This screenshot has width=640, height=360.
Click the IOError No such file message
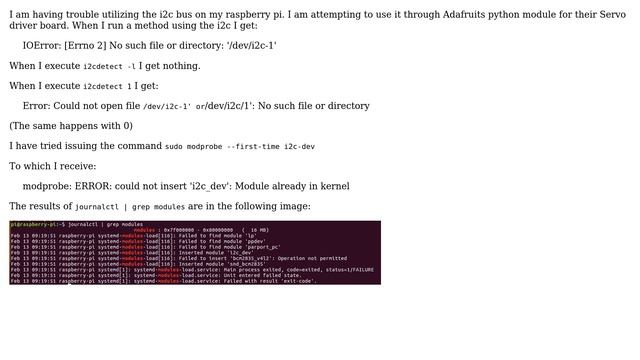pyautogui.click(x=149, y=45)
